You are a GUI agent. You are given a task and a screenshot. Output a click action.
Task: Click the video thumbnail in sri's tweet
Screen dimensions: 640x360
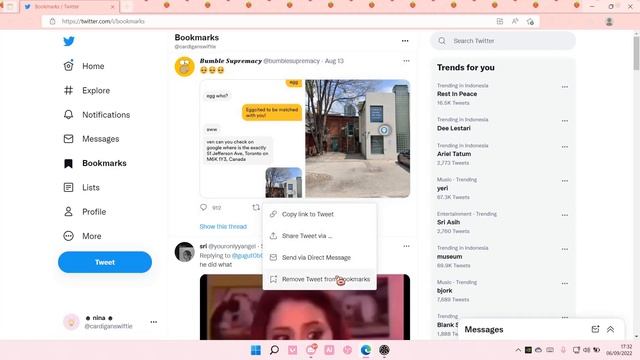pyautogui.click(x=305, y=307)
